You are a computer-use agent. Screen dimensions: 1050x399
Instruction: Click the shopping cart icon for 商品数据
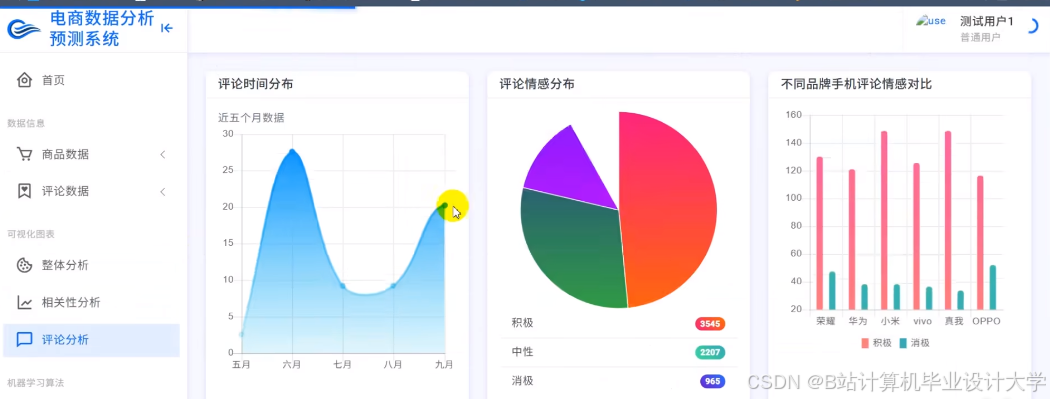24,155
